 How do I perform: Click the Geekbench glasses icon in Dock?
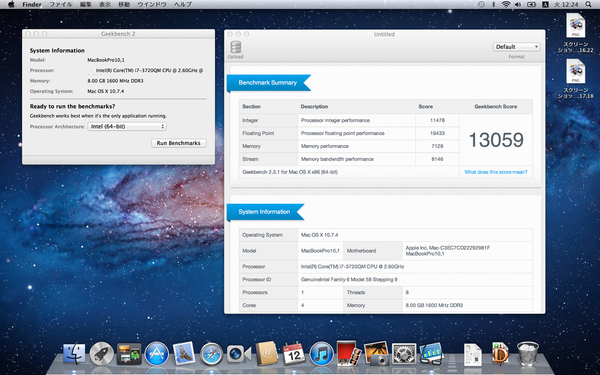tap(431, 353)
